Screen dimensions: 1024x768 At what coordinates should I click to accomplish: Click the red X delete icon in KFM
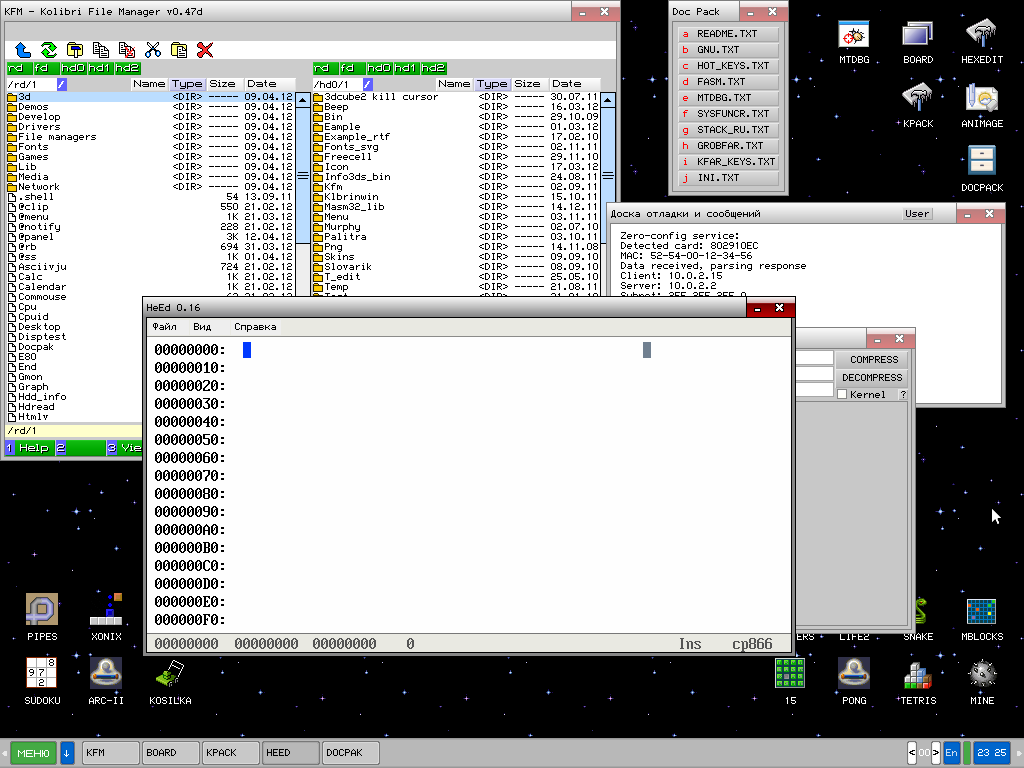click(205, 49)
